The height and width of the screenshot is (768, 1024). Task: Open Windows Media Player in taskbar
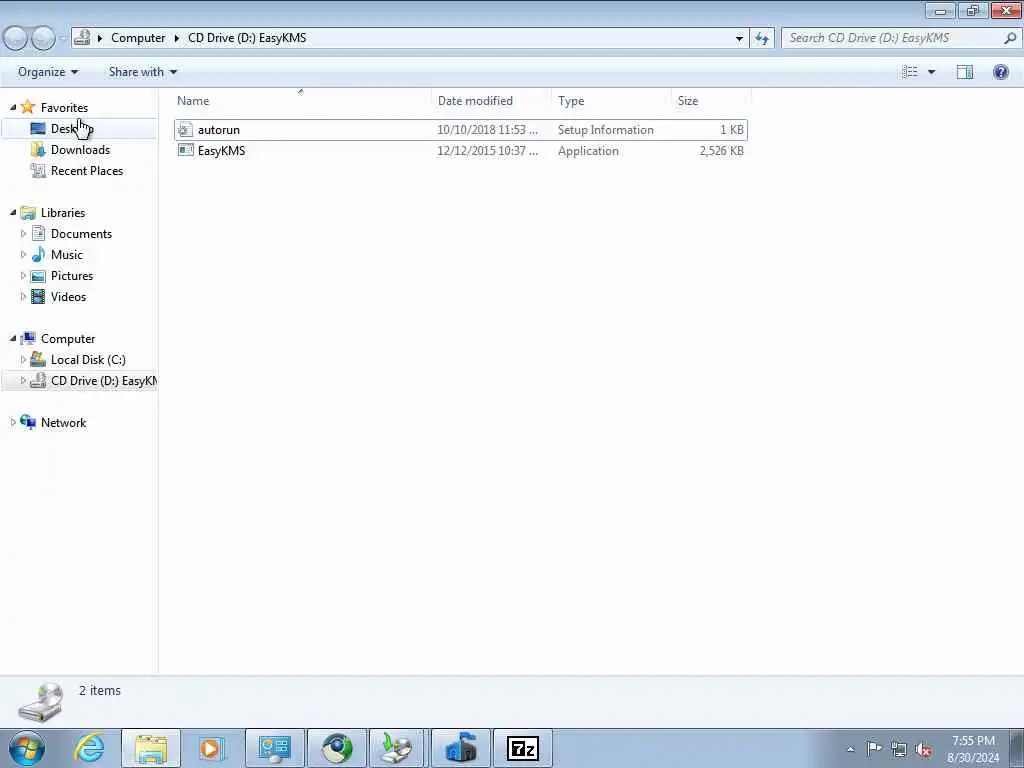(212, 748)
